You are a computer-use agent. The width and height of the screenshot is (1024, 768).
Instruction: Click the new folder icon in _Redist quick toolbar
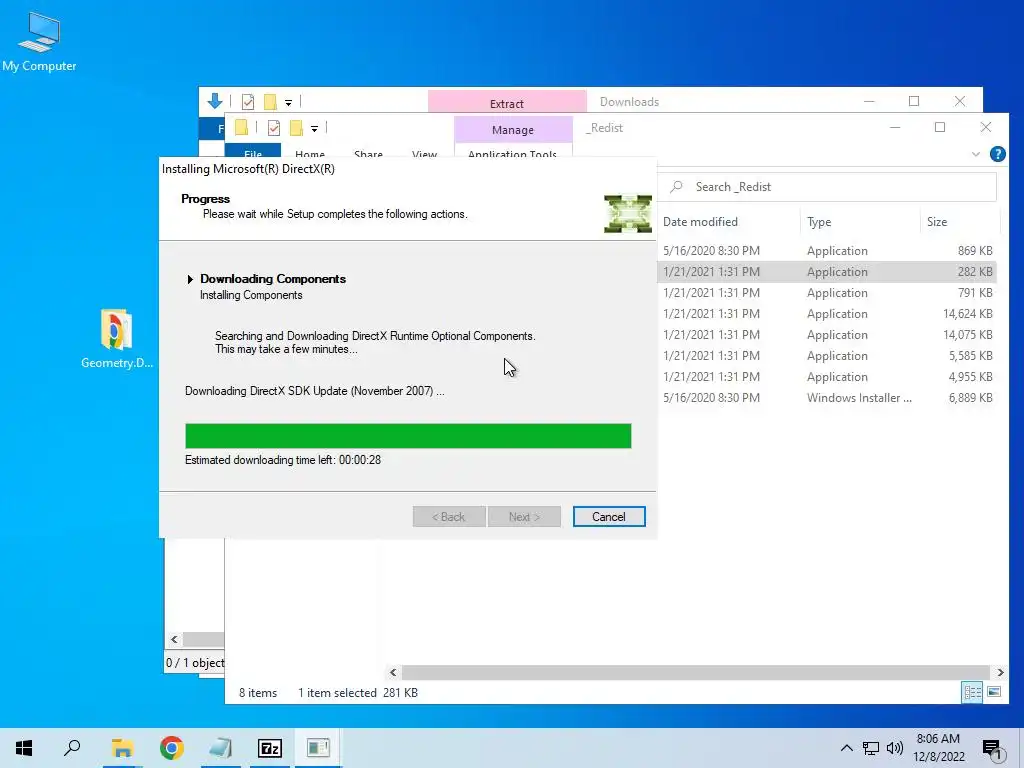(296, 128)
